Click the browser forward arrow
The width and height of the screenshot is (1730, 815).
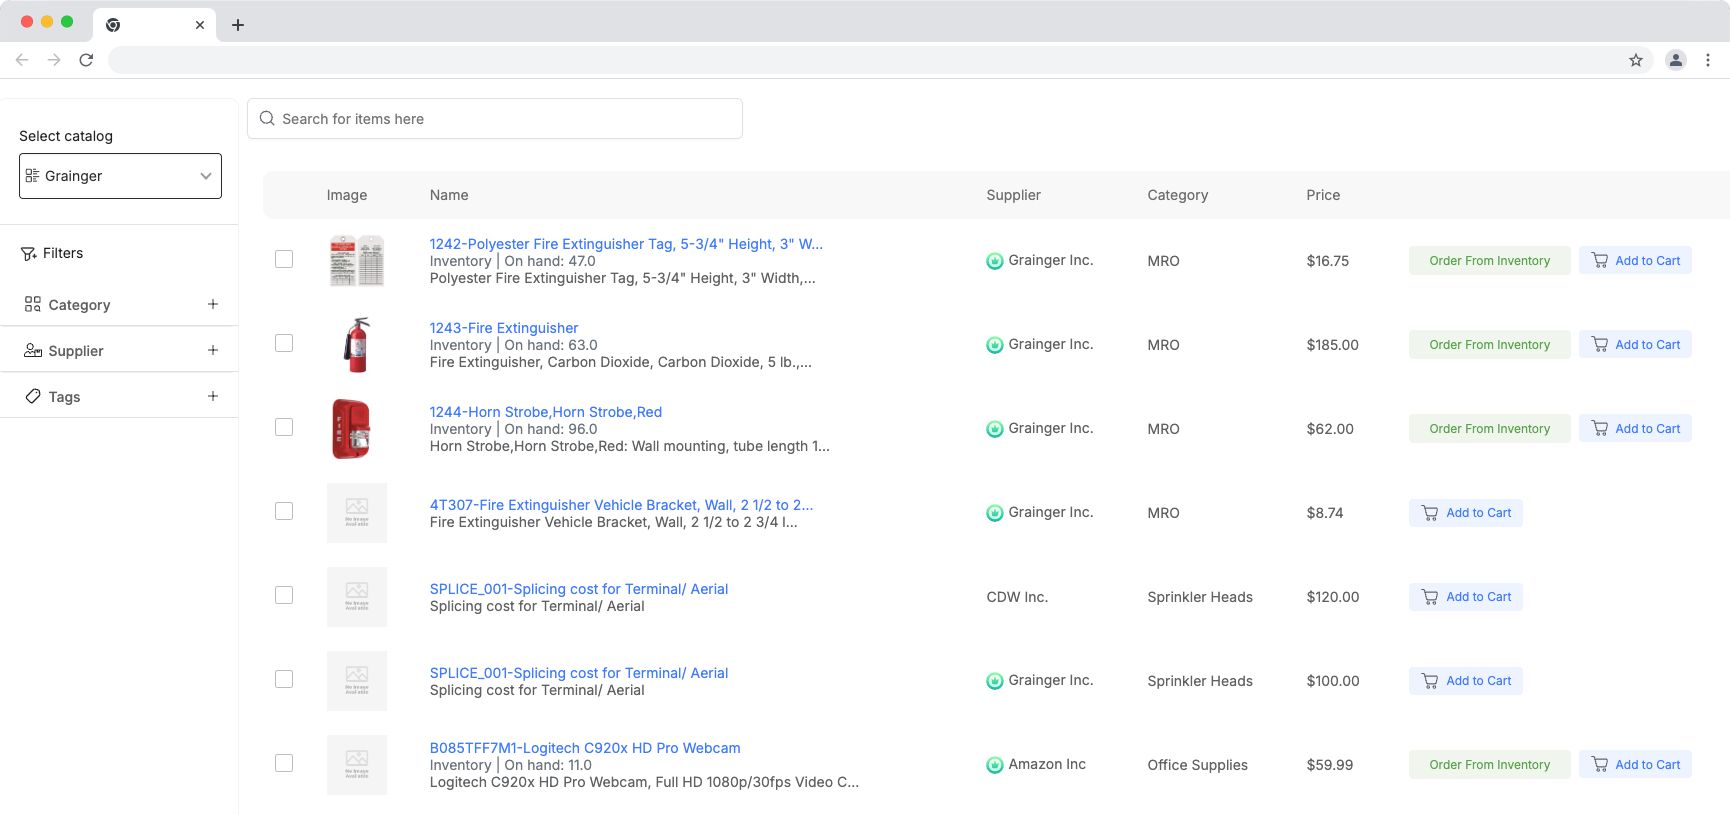[x=54, y=60]
